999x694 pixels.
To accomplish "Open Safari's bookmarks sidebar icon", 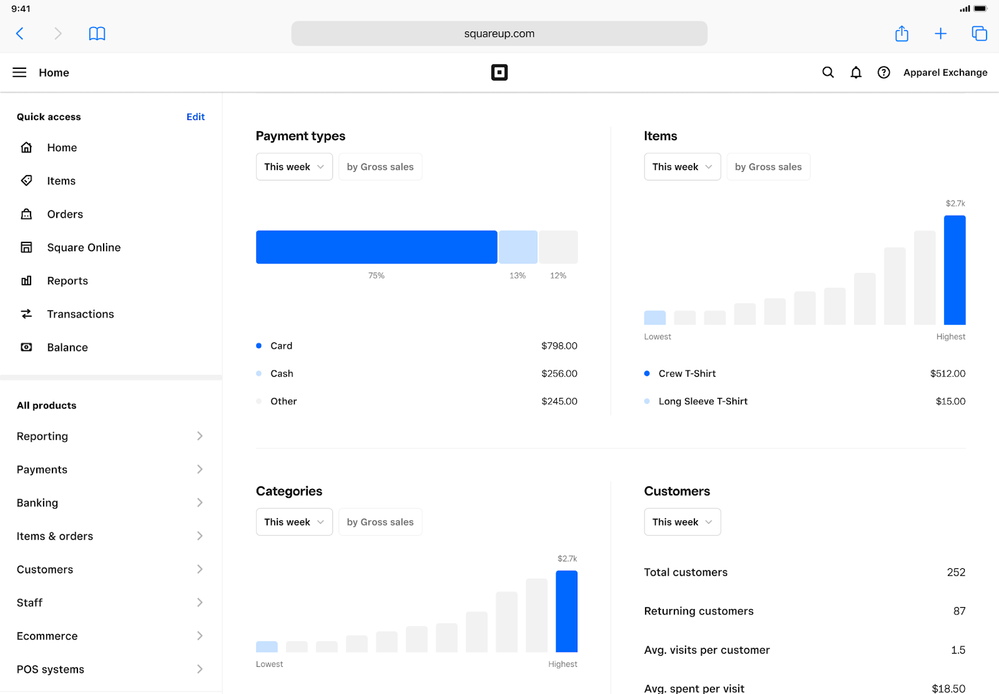I will click(x=96, y=33).
